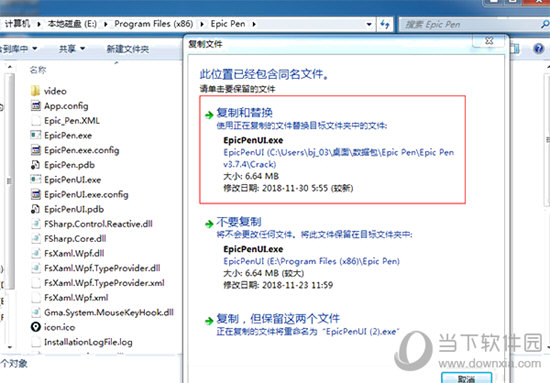Go to 本地磁盘 (E:) in the breadcrumb
The width and height of the screenshot is (550, 383).
click(72, 24)
